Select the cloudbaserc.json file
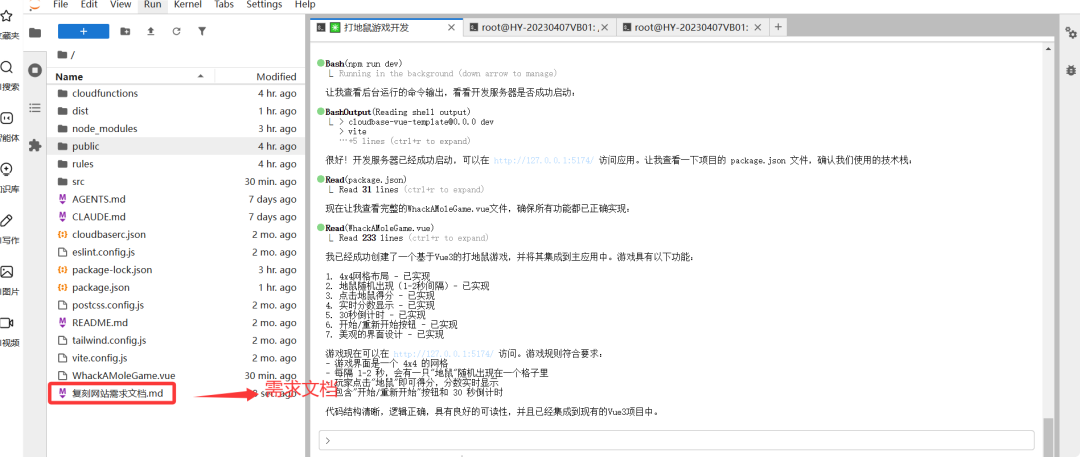The width and height of the screenshot is (1080, 457). click(x=176, y=234)
